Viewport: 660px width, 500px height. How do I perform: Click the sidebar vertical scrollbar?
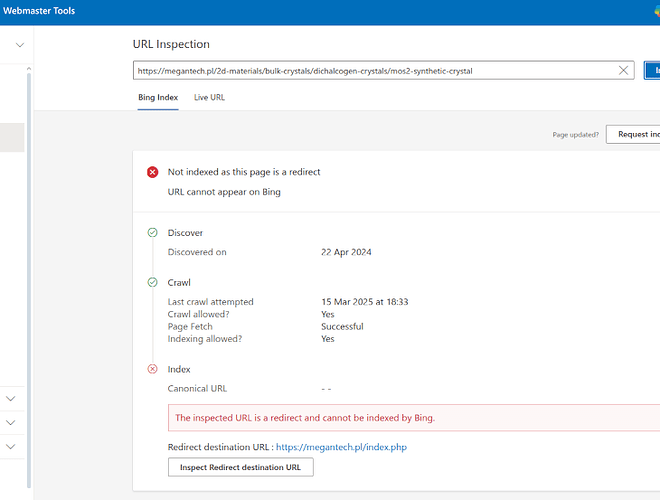pyautogui.click(x=29, y=280)
